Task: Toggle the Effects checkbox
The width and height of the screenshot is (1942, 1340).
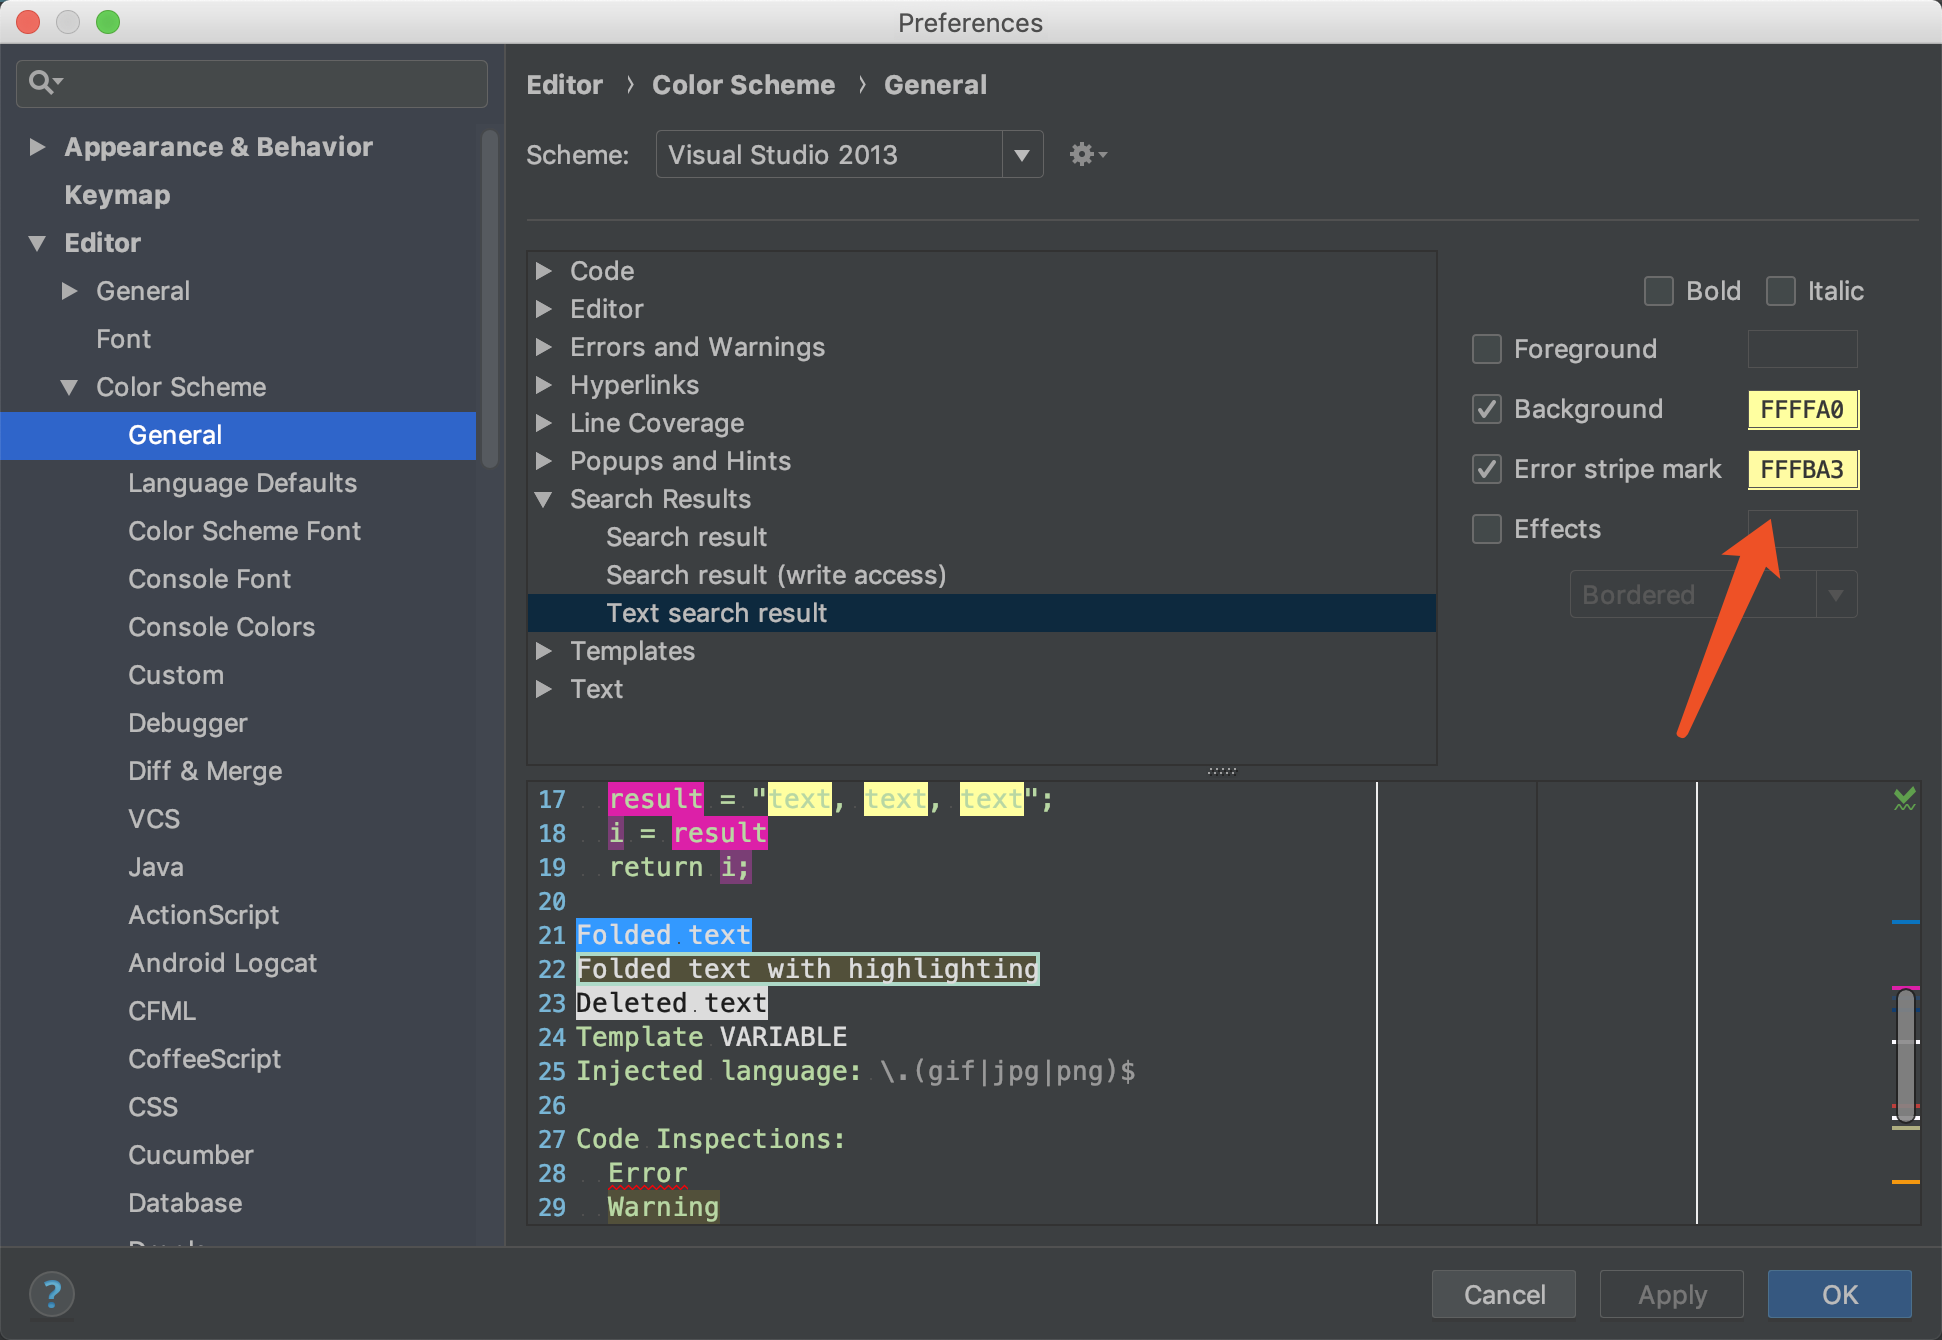Action: (1487, 529)
